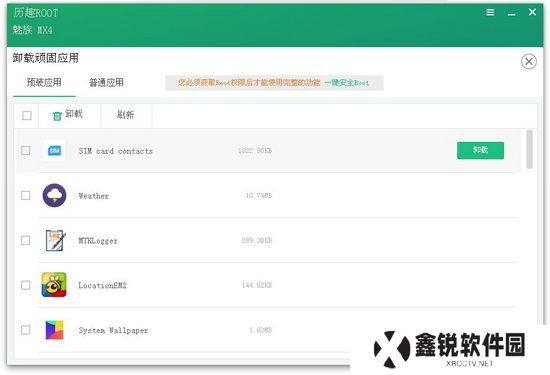Image resolution: width=550 pixels, height=375 pixels.
Task: Tick the select-all checkbox in toolbar
Action: 27,115
